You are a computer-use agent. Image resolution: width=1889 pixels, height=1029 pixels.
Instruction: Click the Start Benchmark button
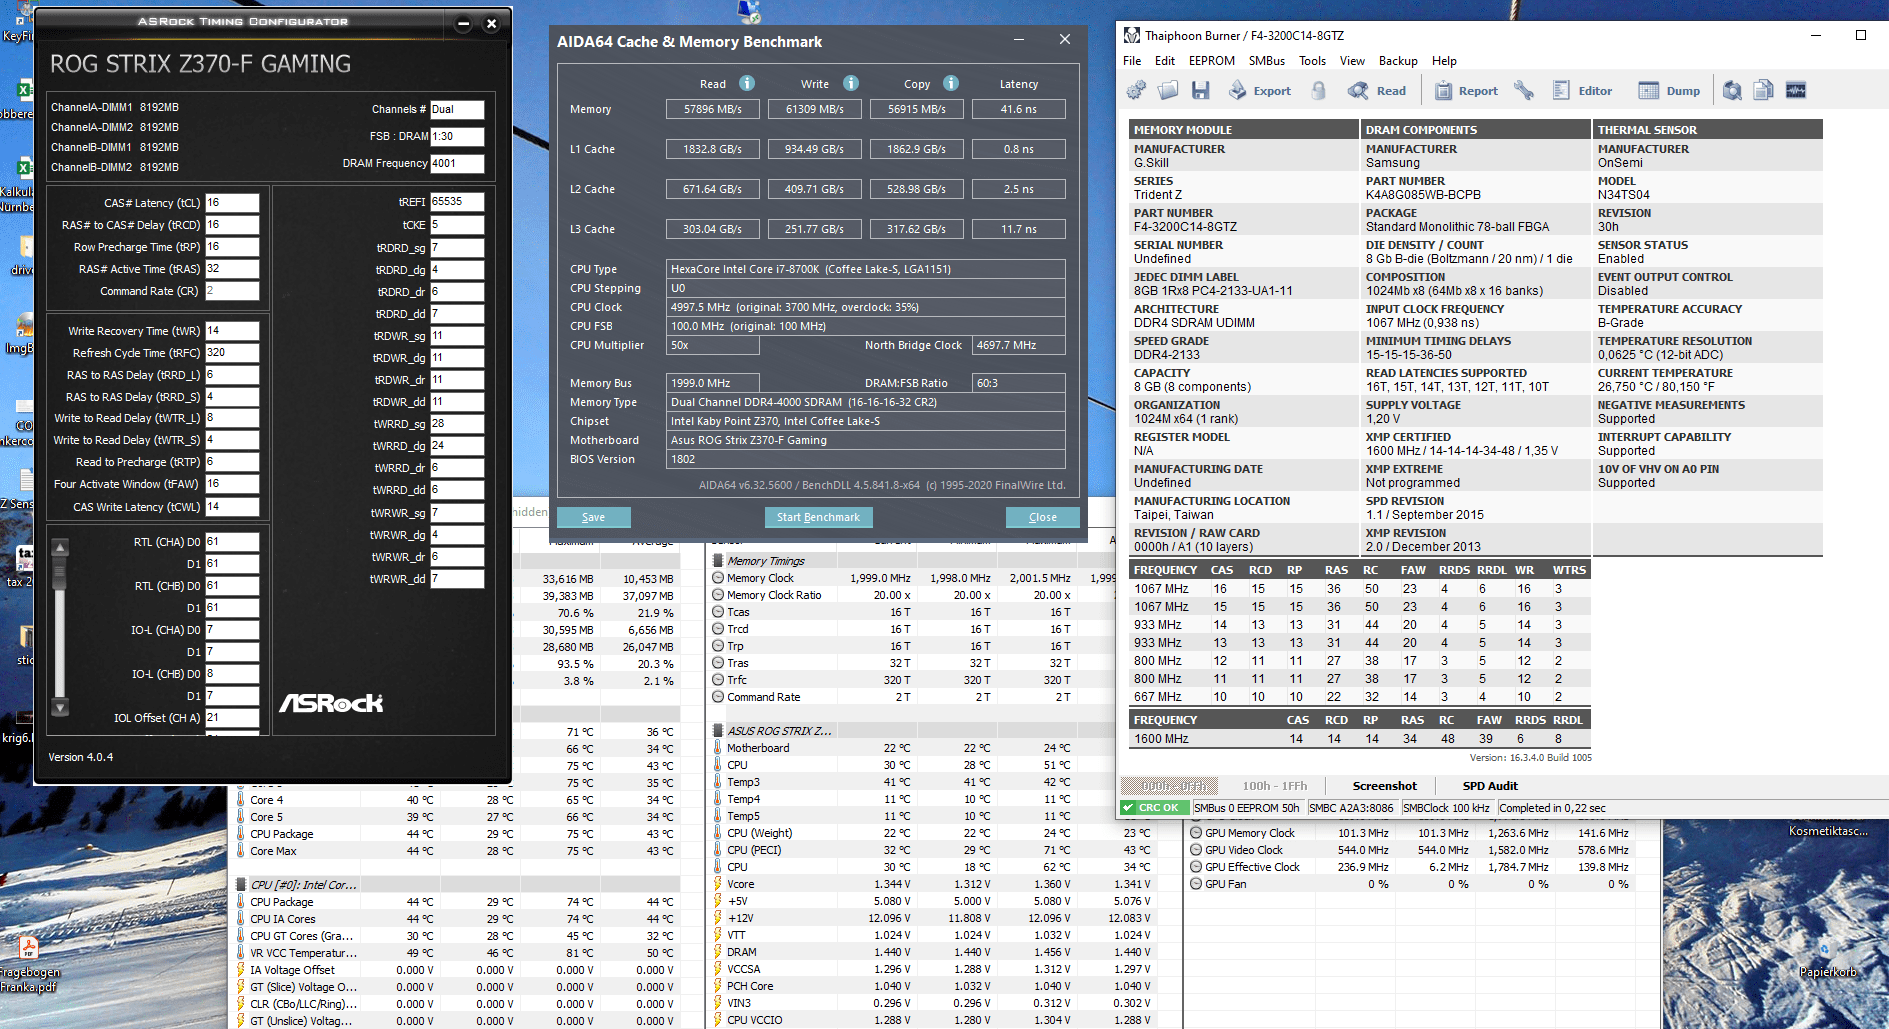[x=818, y=517]
